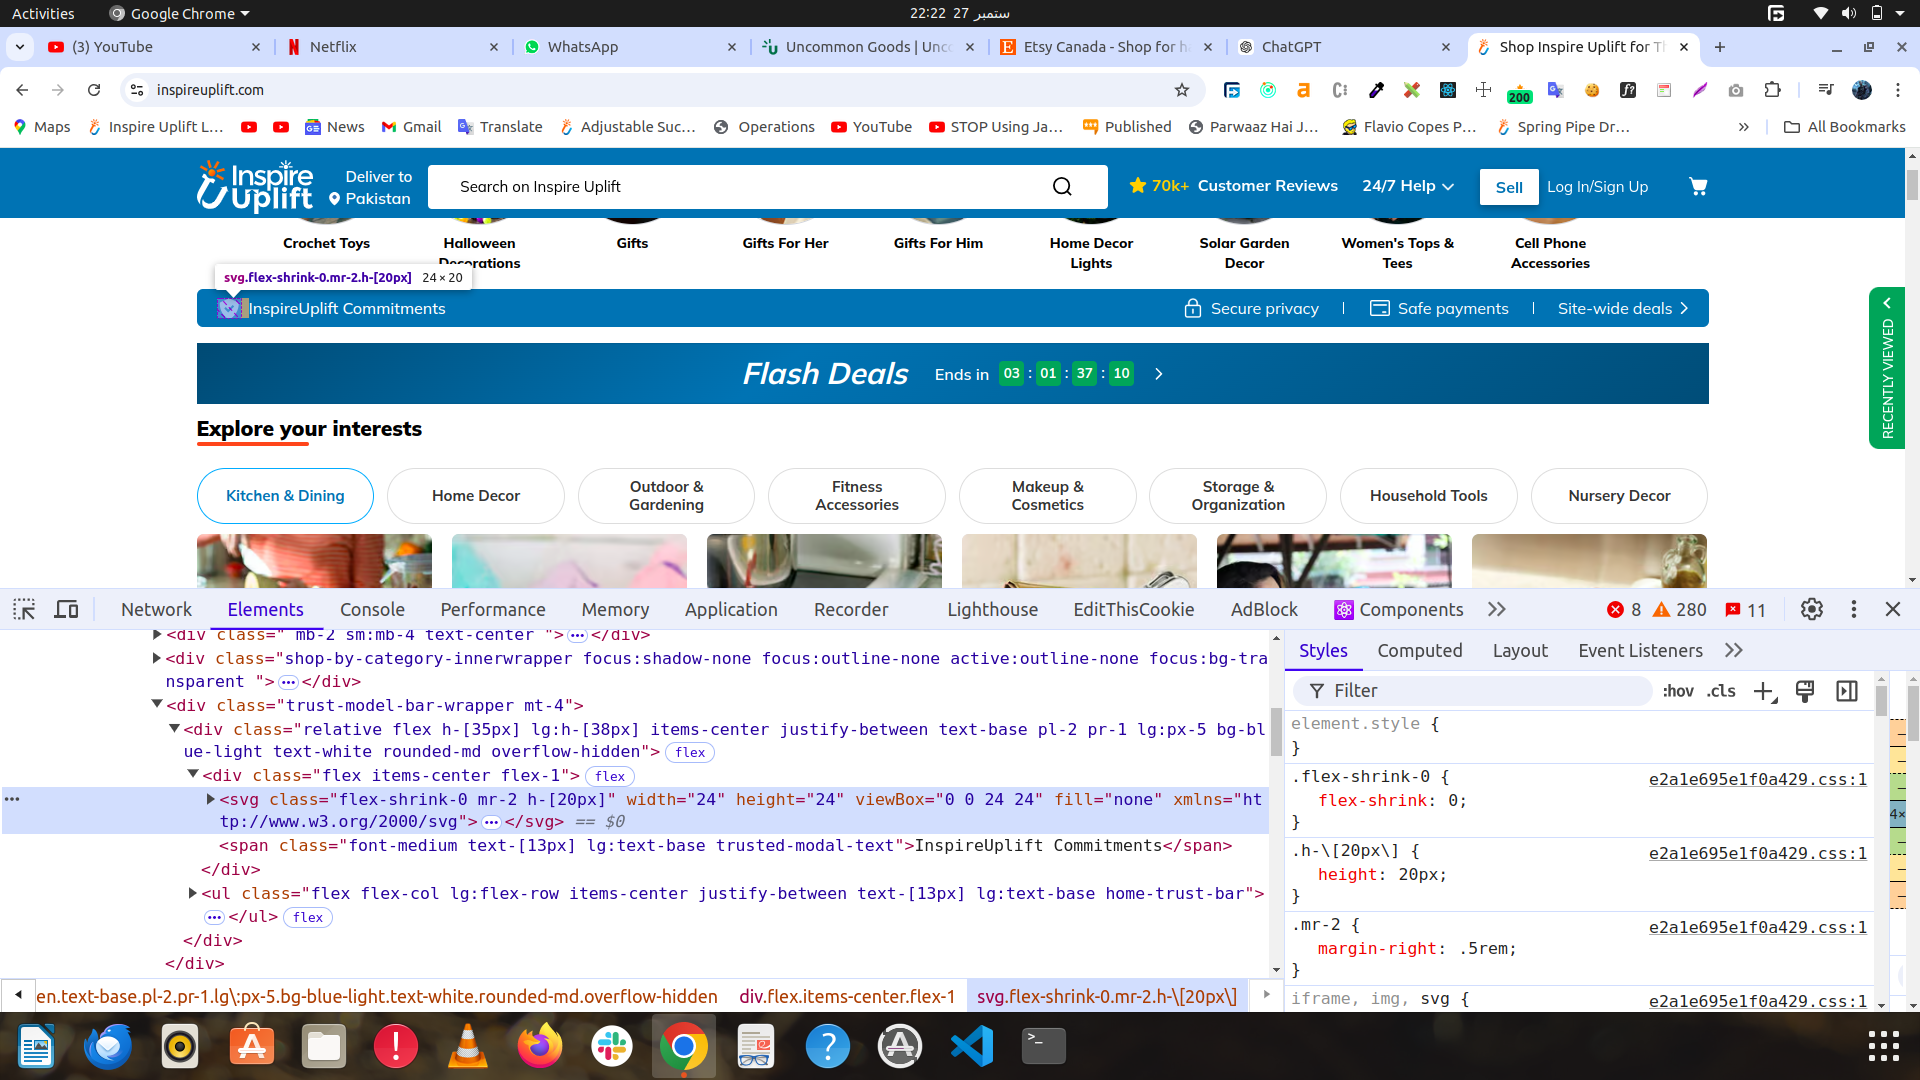
Task: Click the inspect element picker icon
Action: click(24, 610)
